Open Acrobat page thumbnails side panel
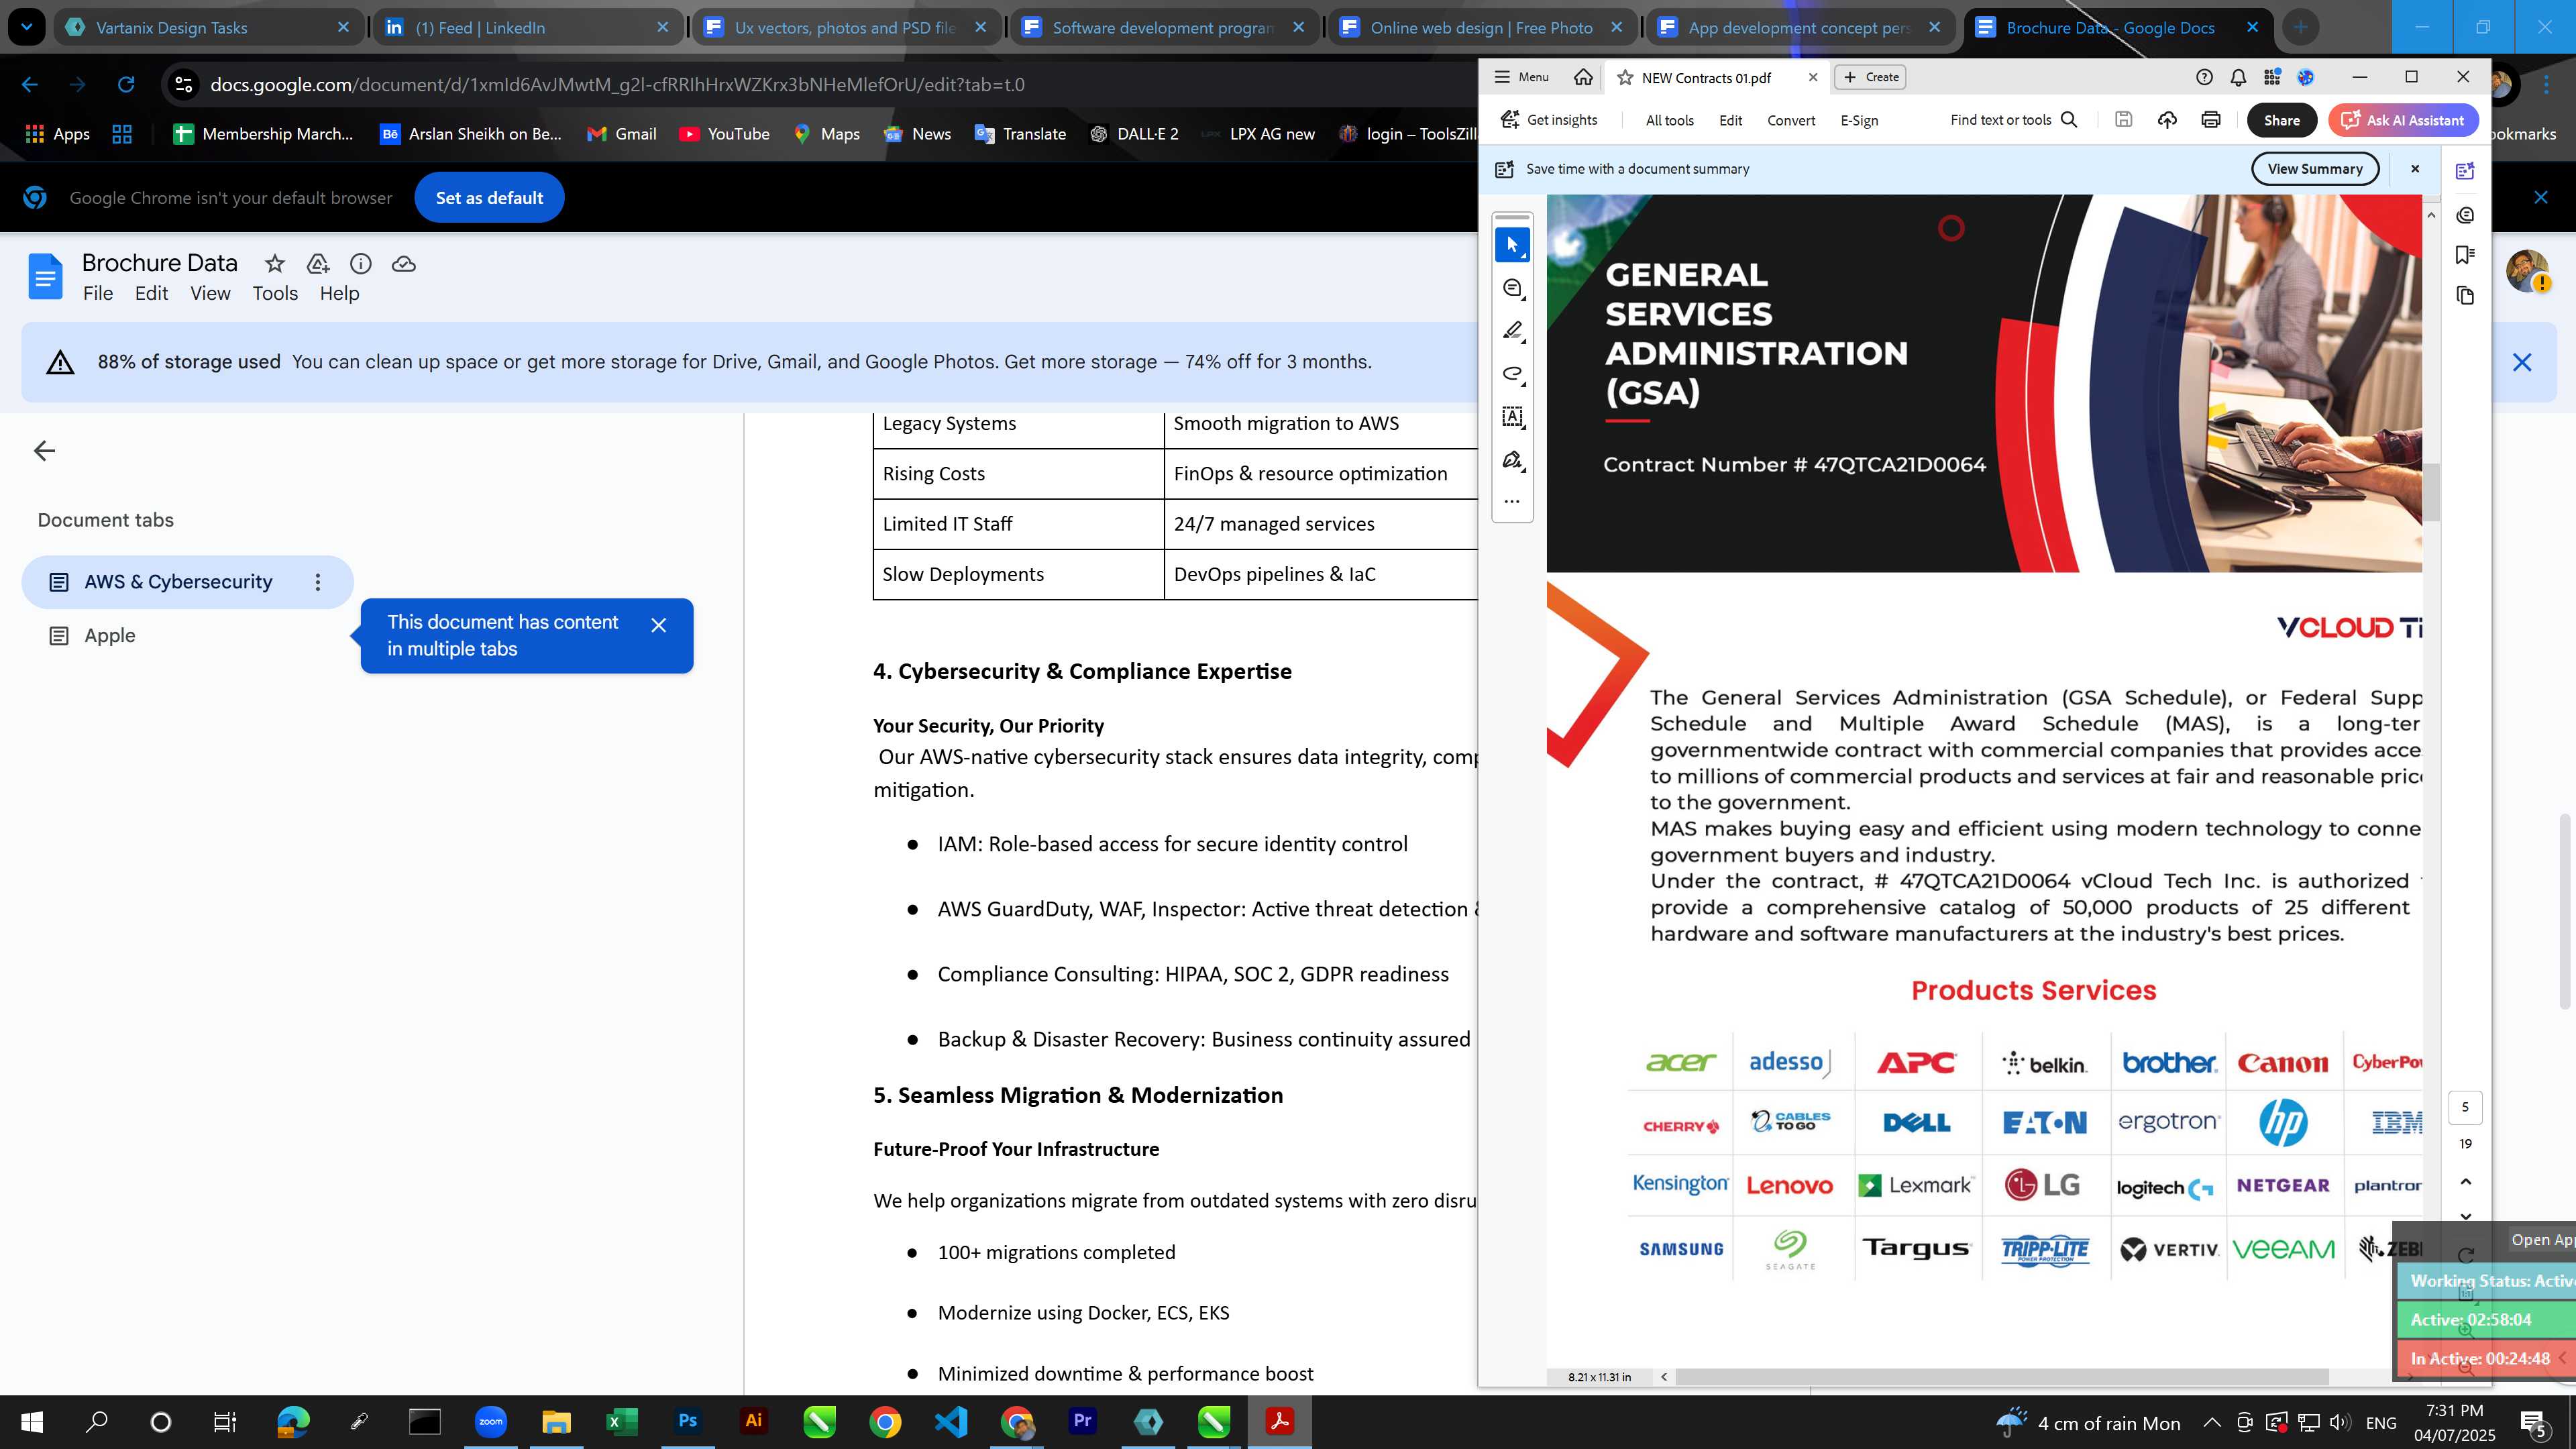This screenshot has height=1449, width=2576. (x=2465, y=296)
